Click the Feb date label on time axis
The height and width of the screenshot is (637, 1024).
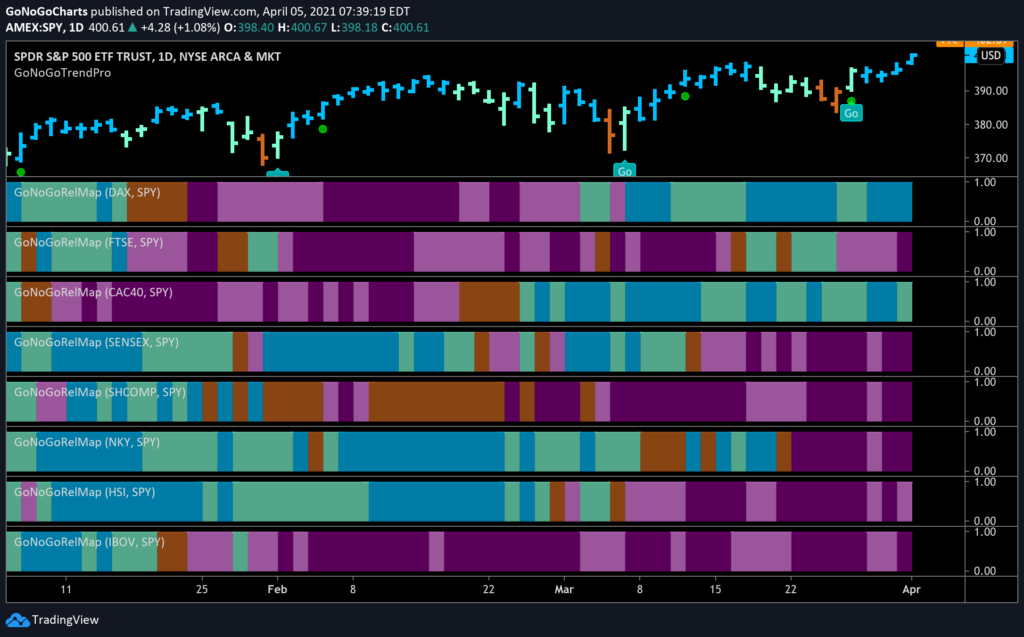(x=278, y=589)
